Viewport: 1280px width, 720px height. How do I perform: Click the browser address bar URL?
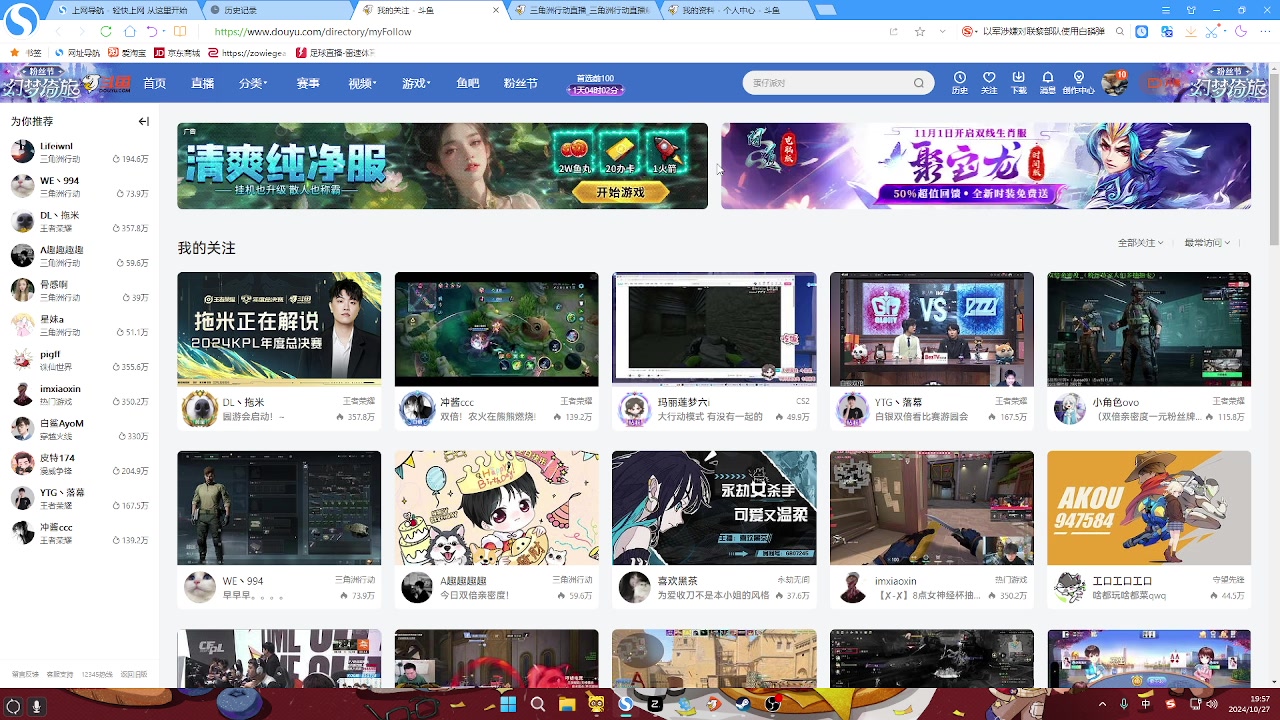[313, 31]
